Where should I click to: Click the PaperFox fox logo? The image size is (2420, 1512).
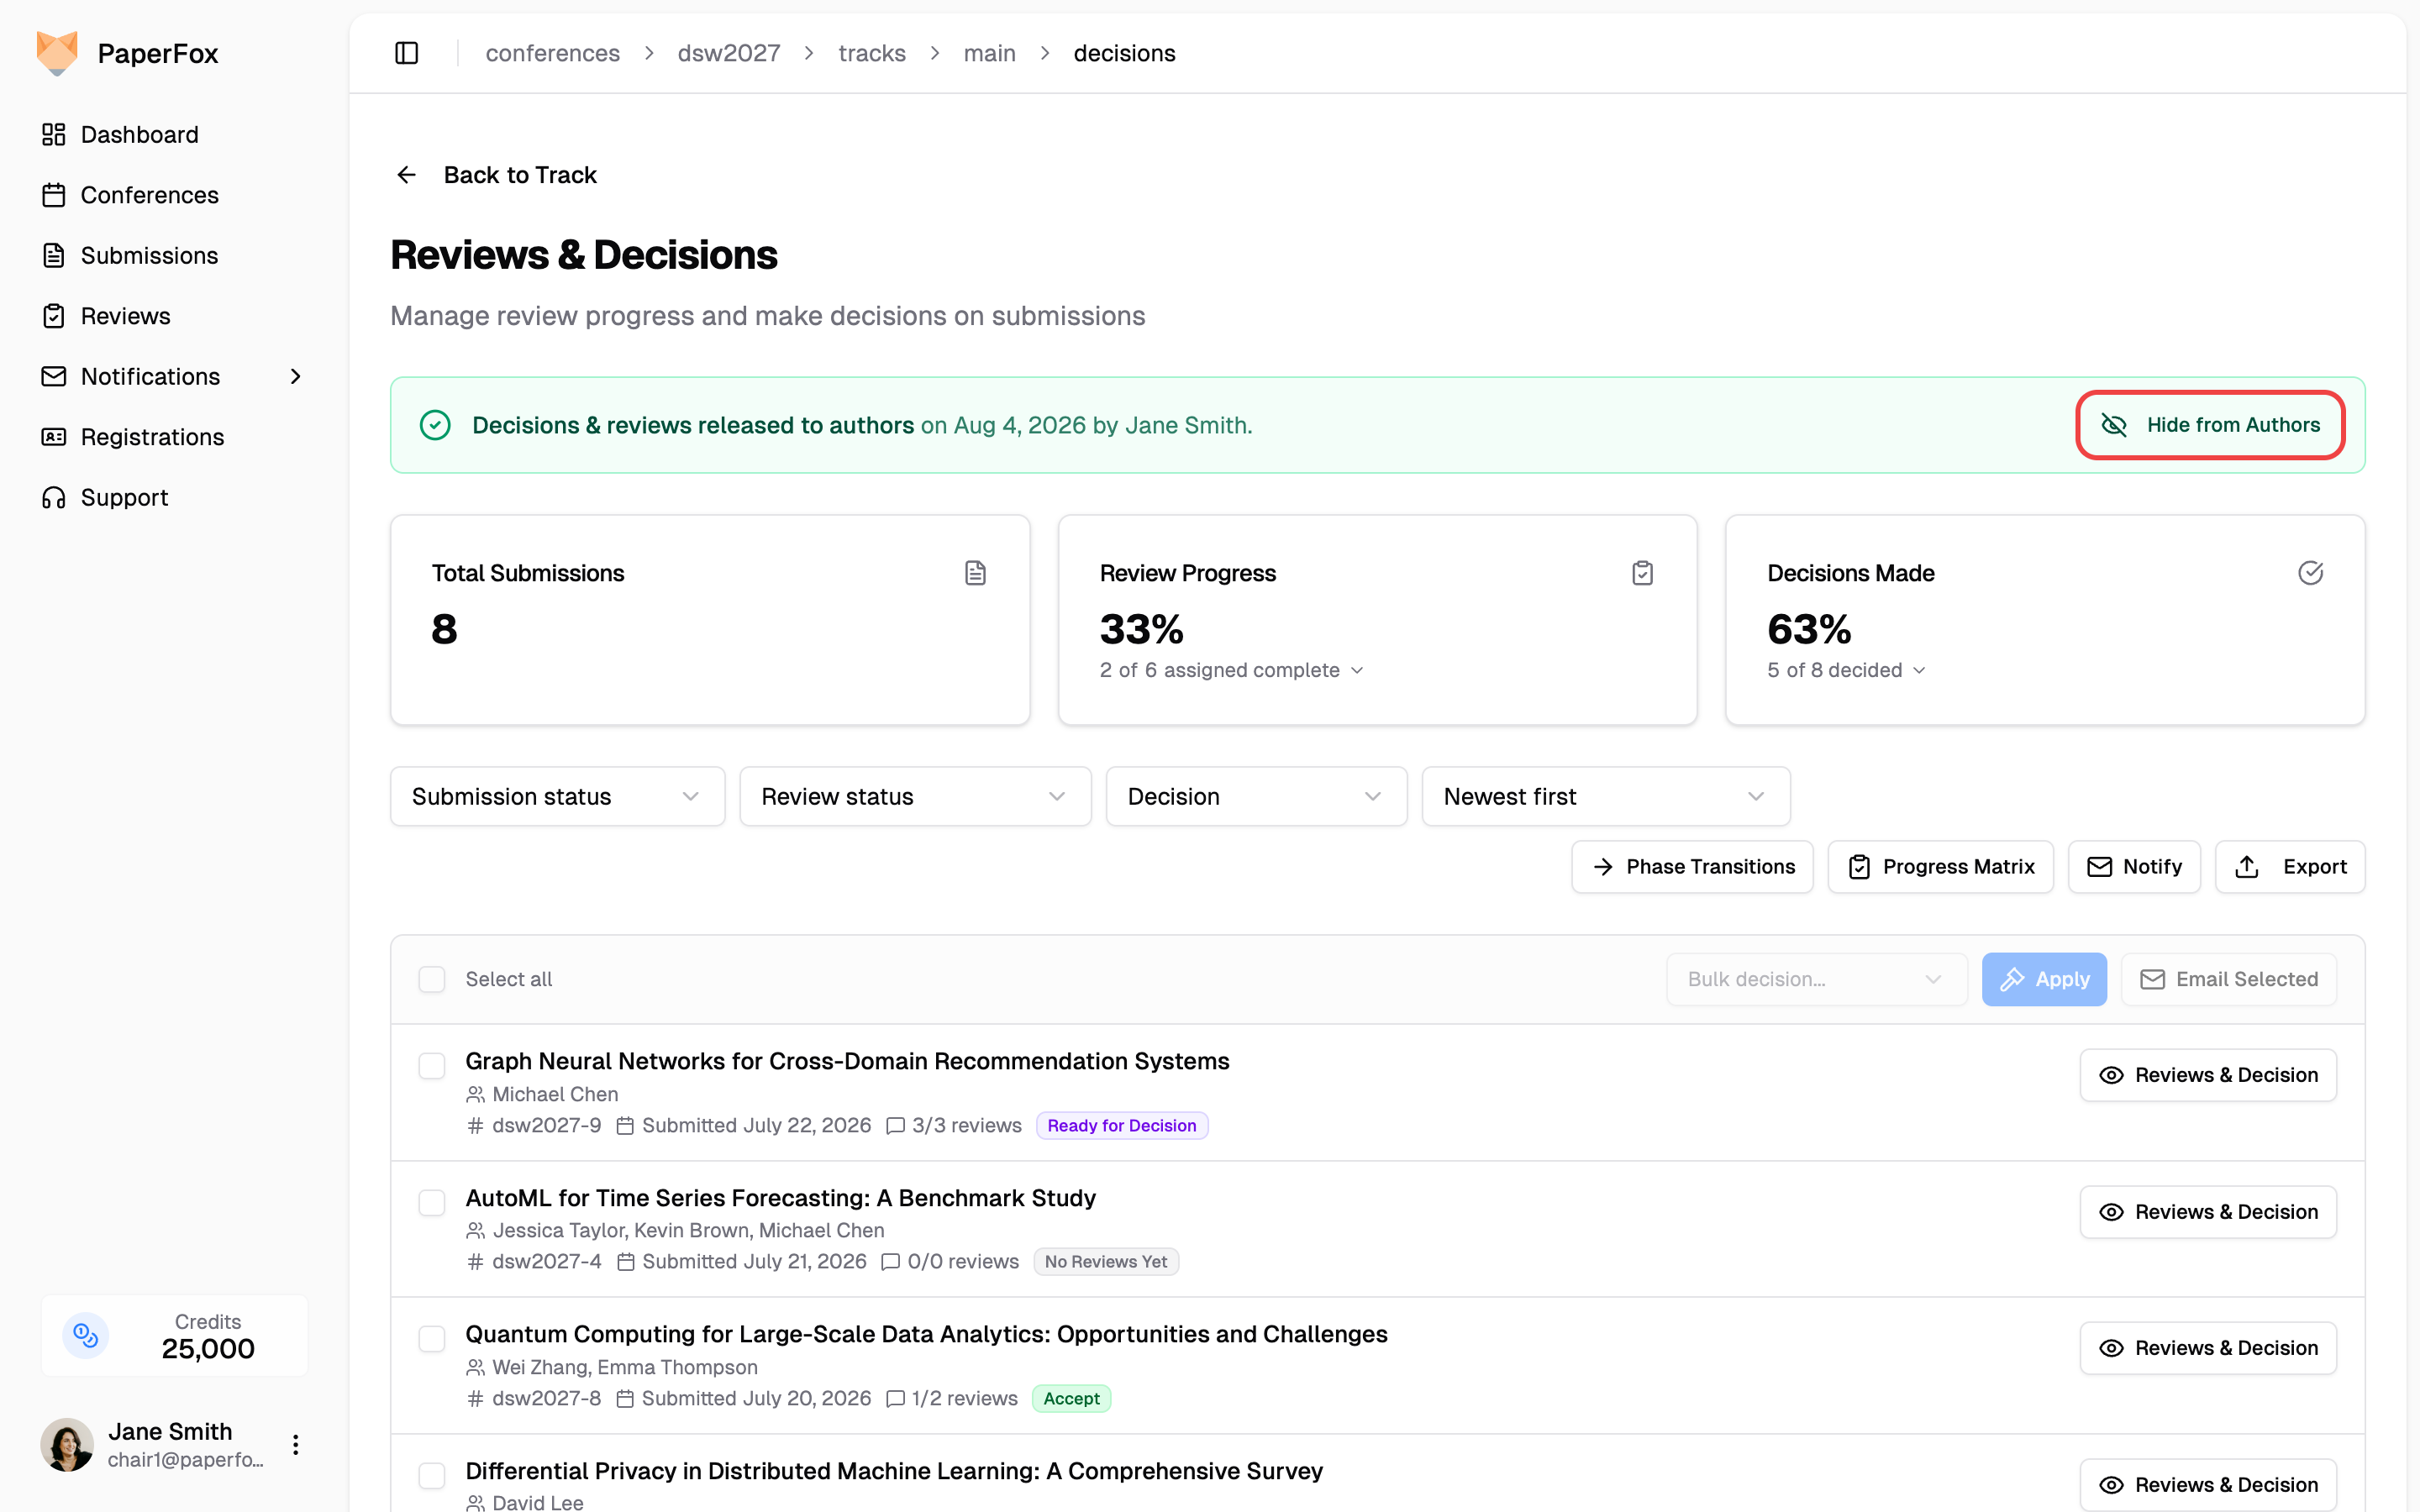click(x=57, y=52)
